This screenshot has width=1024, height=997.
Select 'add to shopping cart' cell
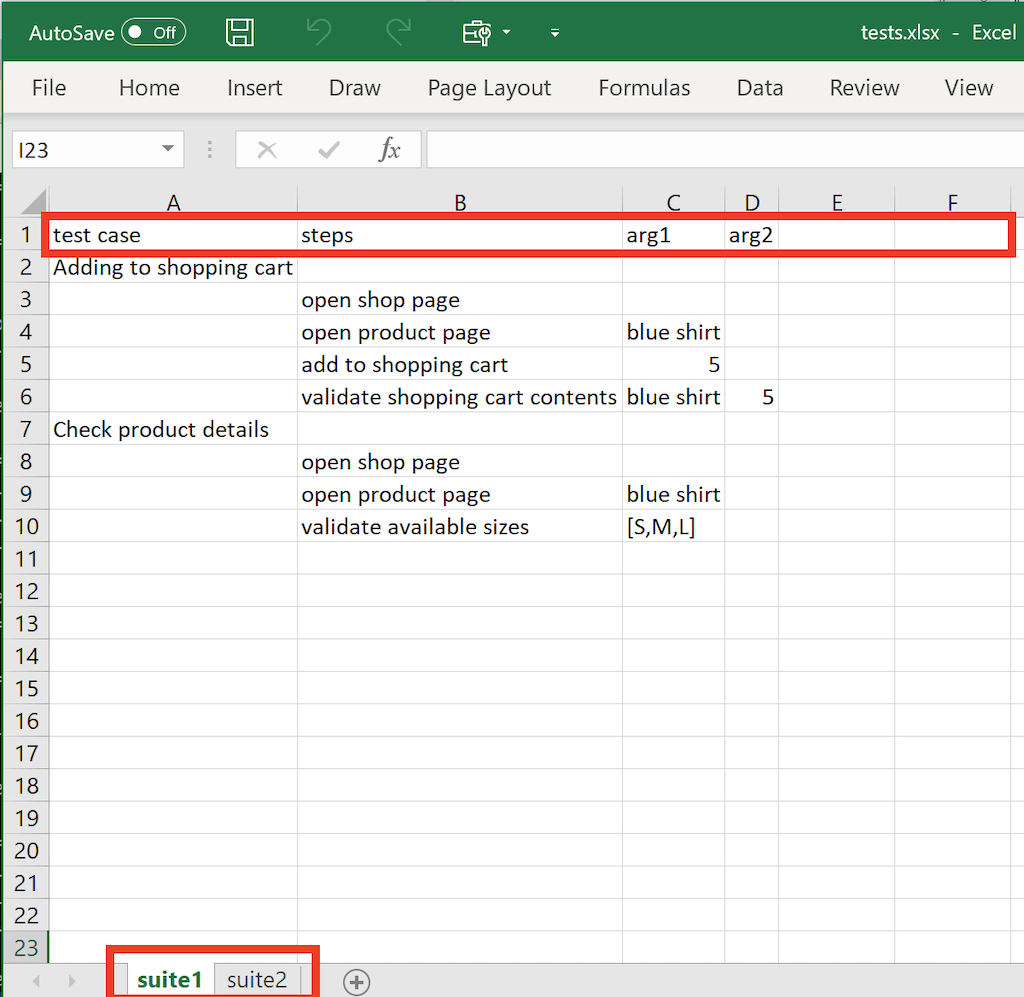click(460, 364)
